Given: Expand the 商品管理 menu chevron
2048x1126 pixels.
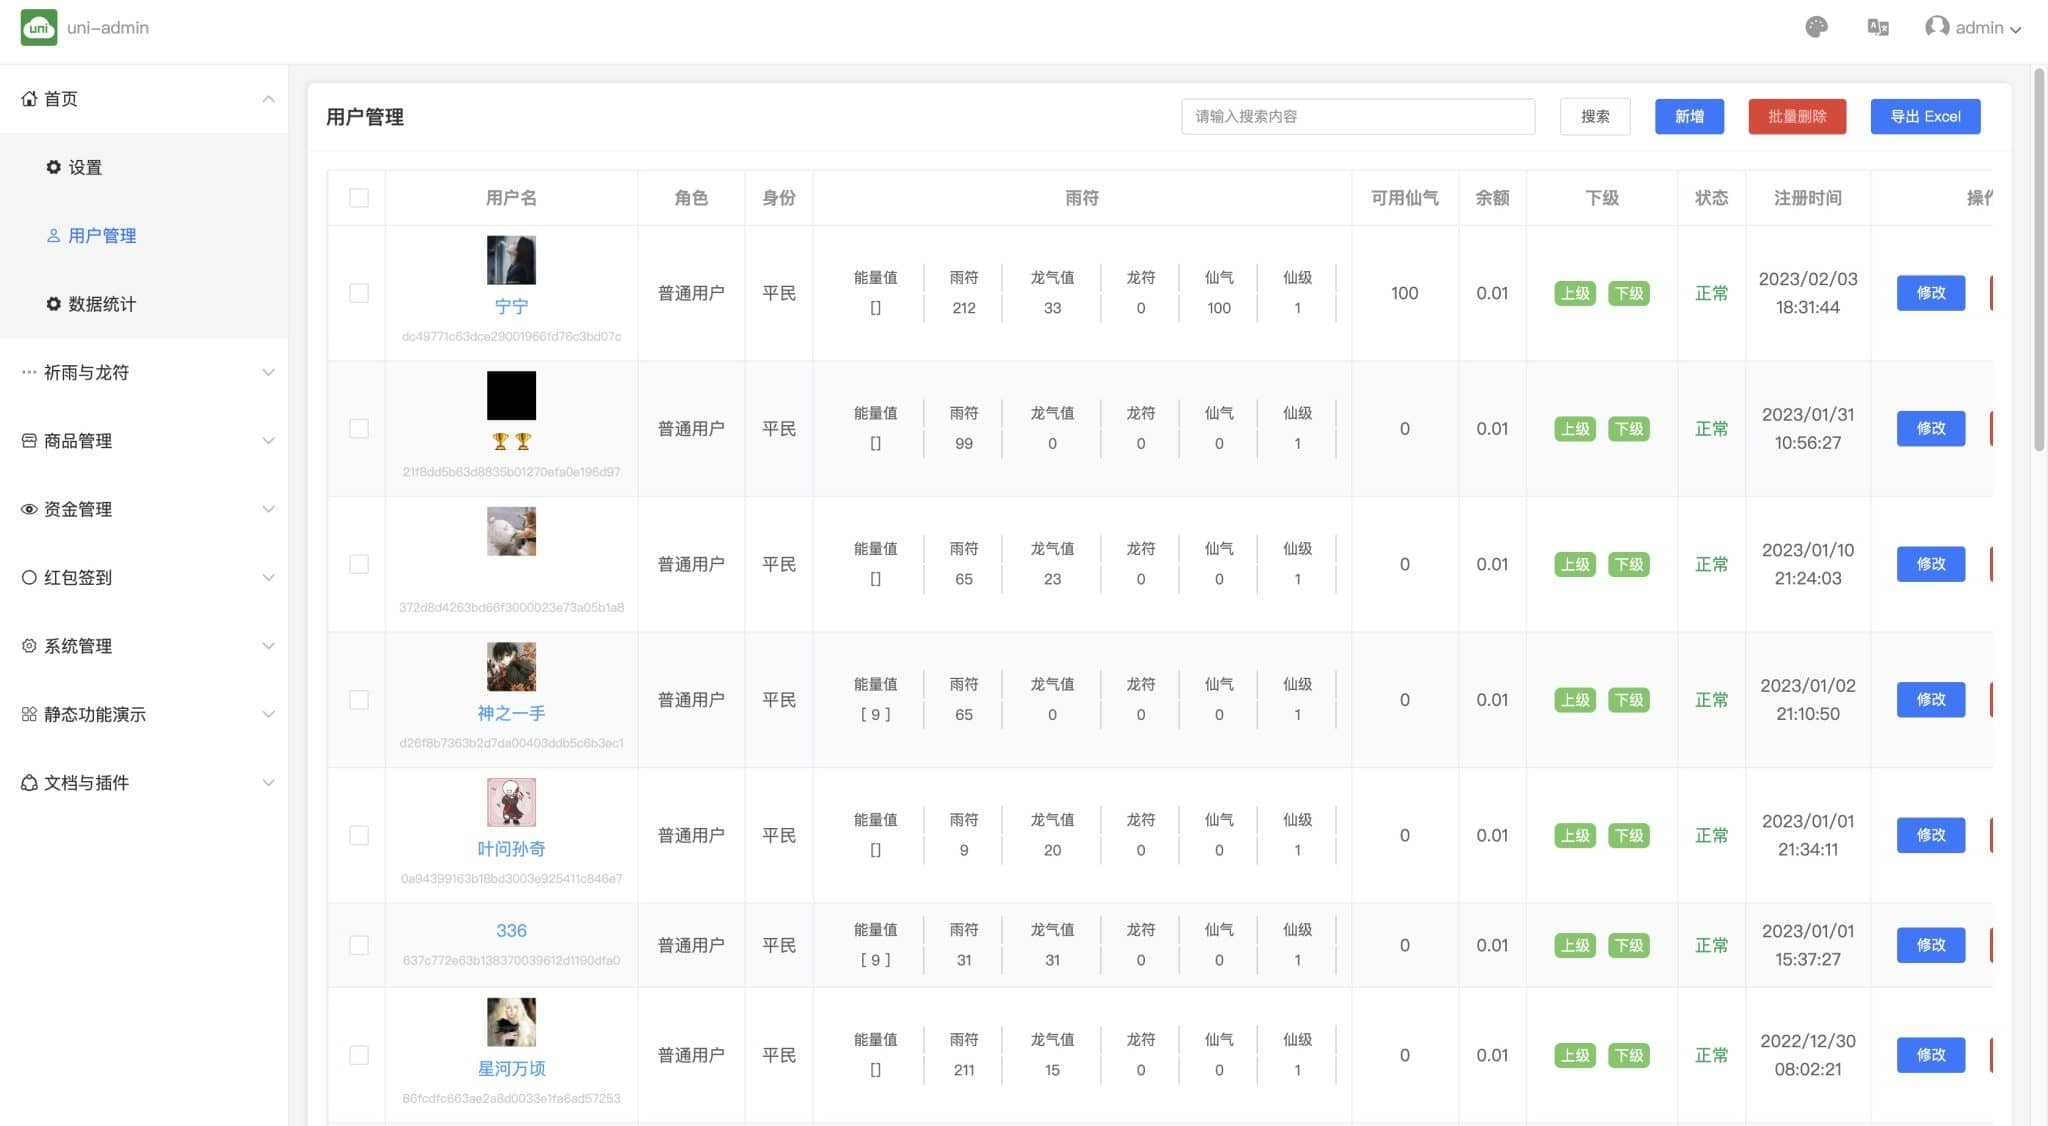Looking at the screenshot, I should (268, 441).
